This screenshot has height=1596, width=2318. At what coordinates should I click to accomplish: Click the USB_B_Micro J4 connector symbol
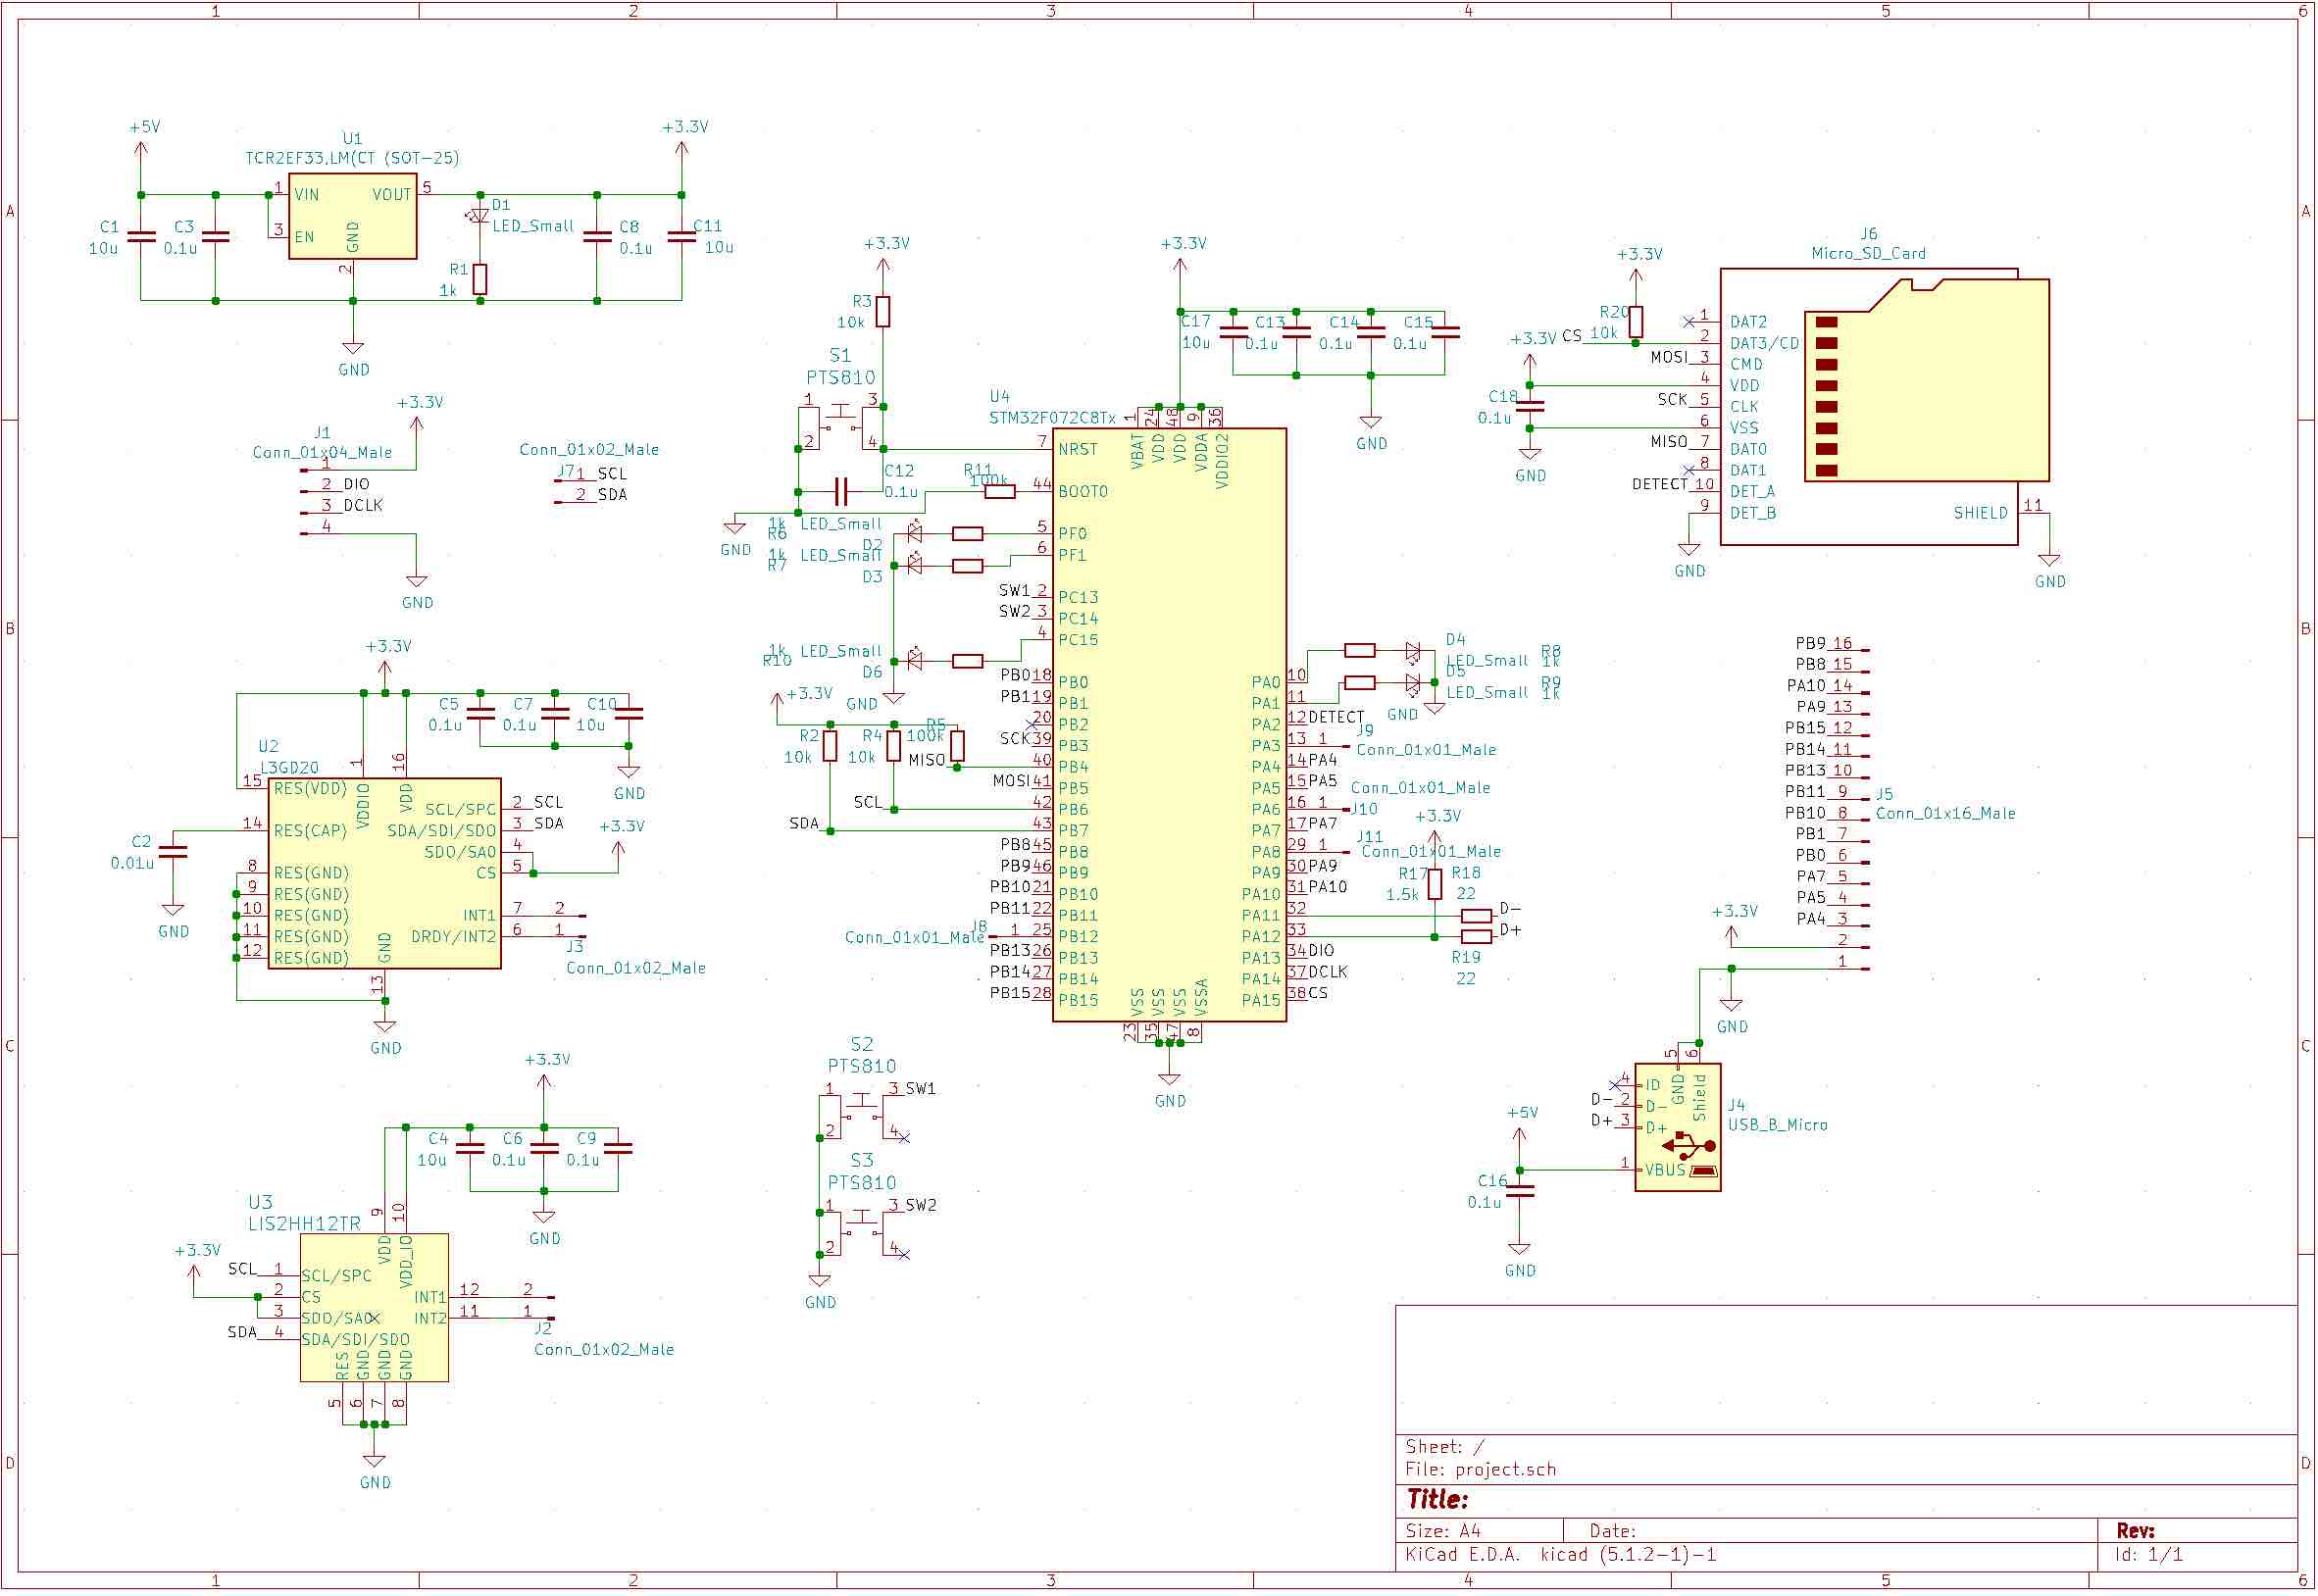pyautogui.click(x=1677, y=1128)
